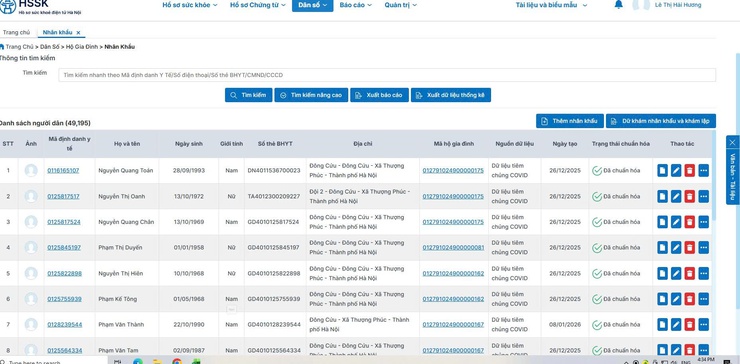
Task: Go to Hộ Gia Đình in the breadcrumb
Action: click(x=82, y=47)
